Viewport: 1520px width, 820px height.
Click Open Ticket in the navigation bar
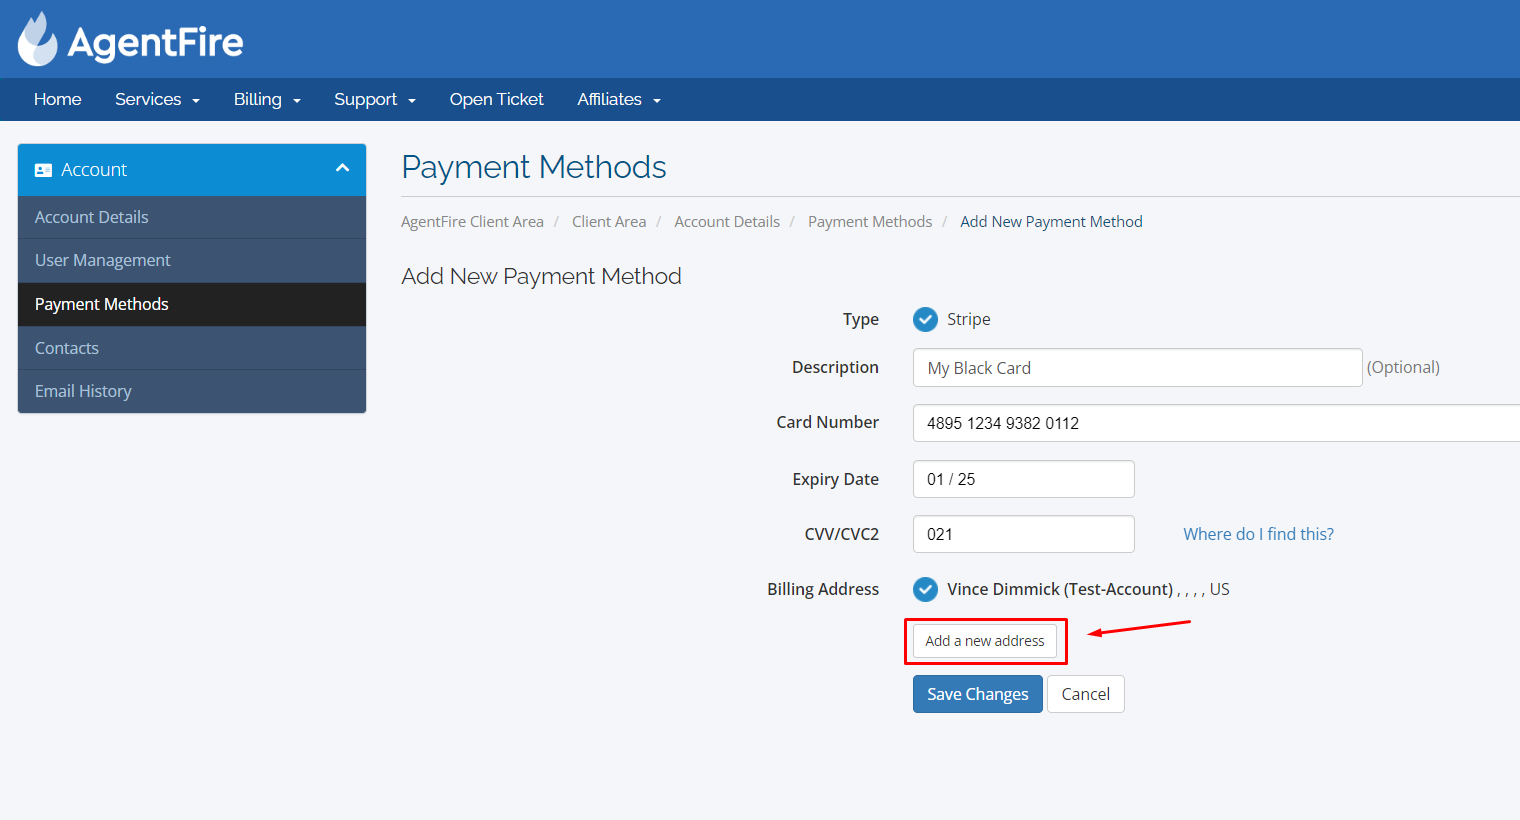[x=496, y=99]
